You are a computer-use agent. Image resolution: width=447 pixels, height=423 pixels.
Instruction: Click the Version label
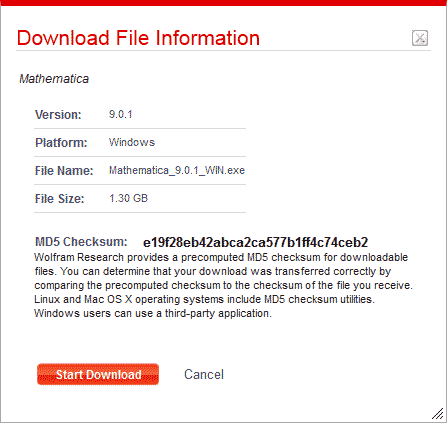[x=58, y=115]
